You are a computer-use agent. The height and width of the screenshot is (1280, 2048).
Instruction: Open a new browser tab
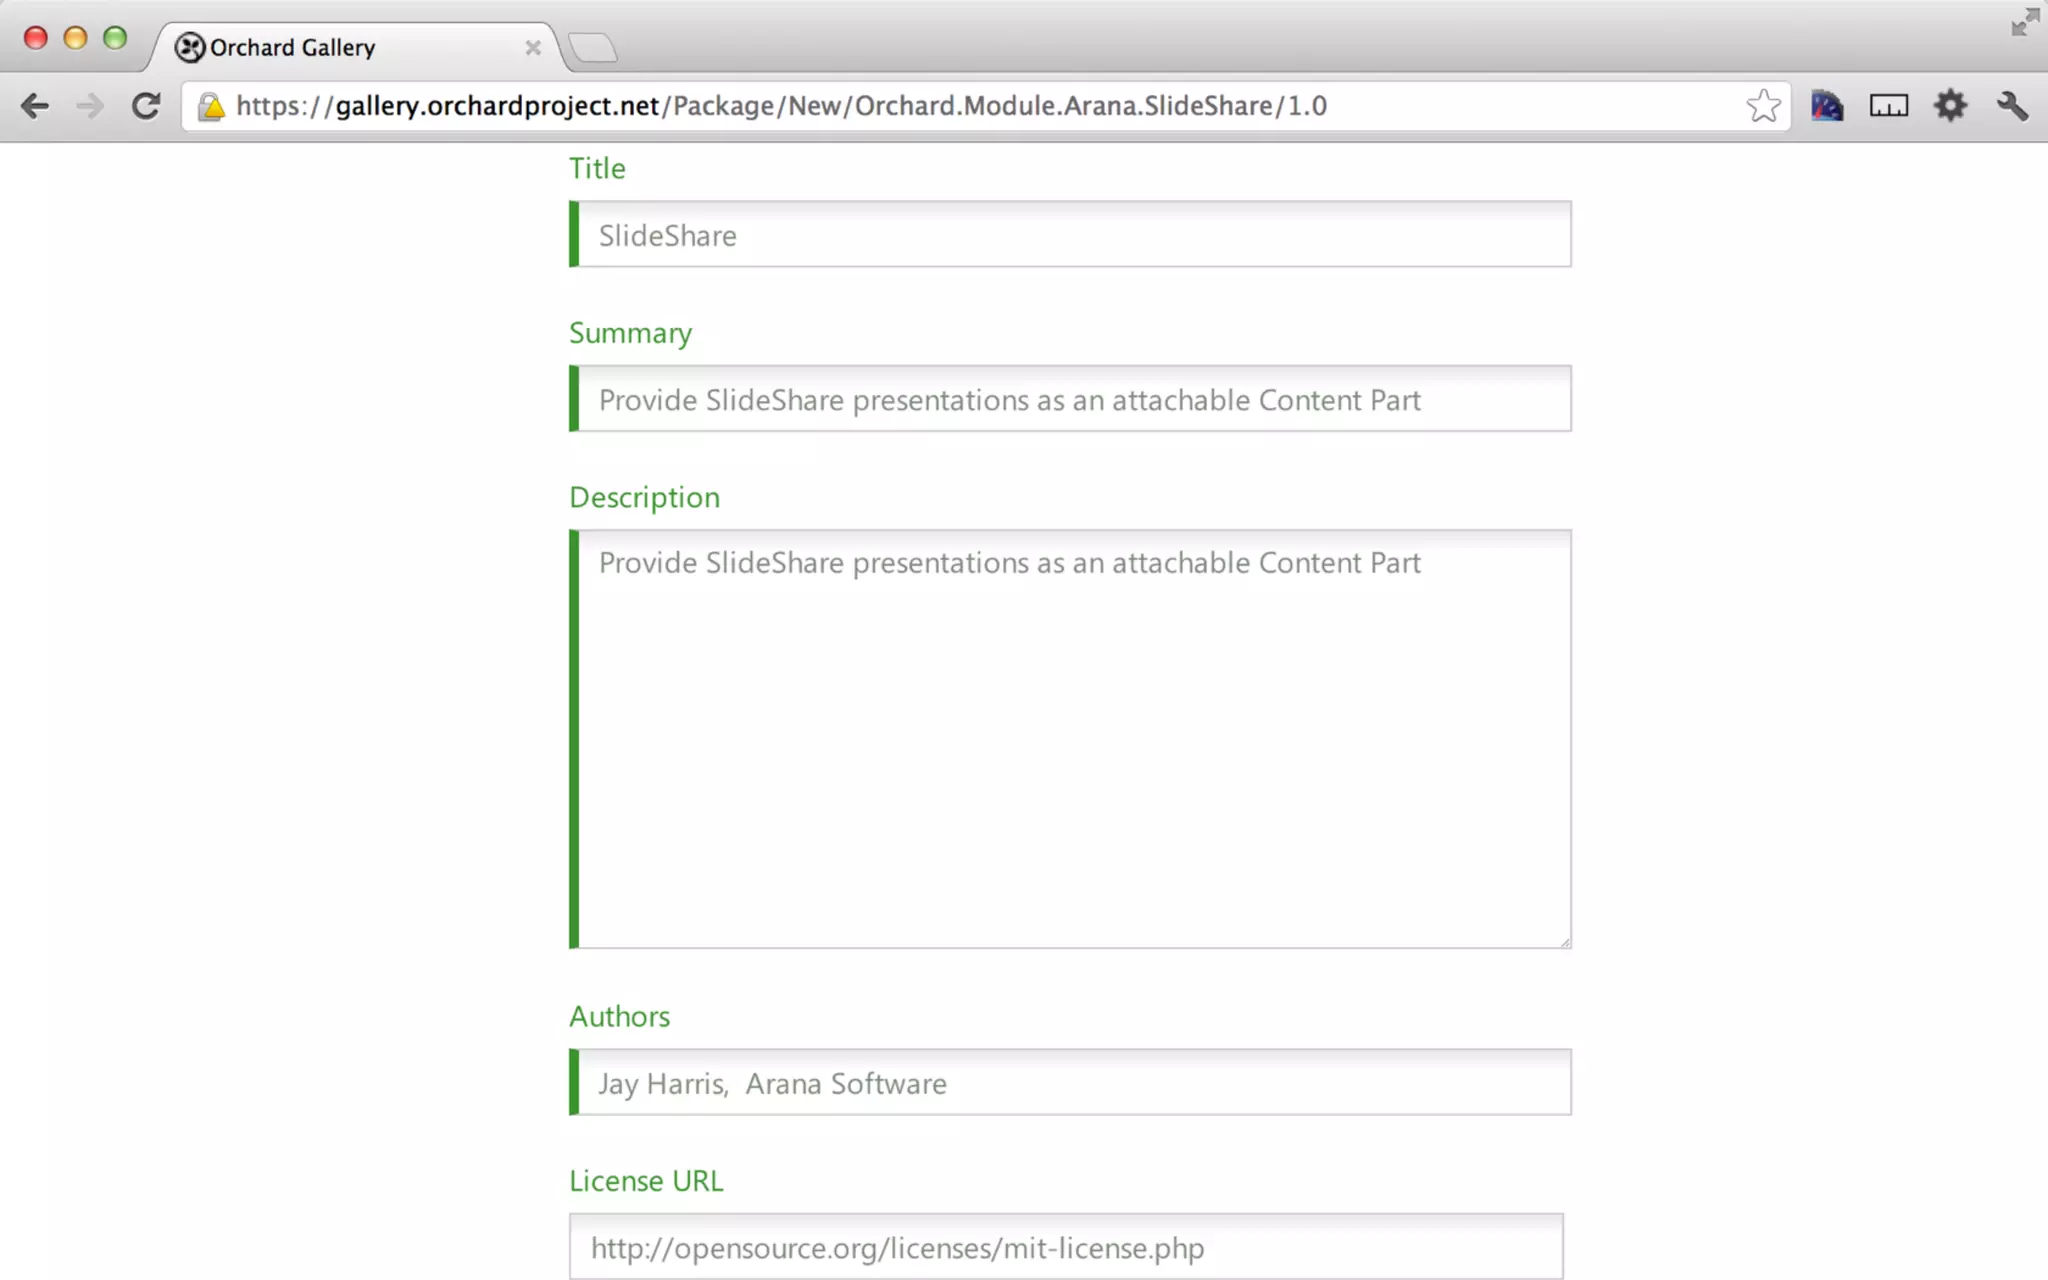[x=593, y=48]
